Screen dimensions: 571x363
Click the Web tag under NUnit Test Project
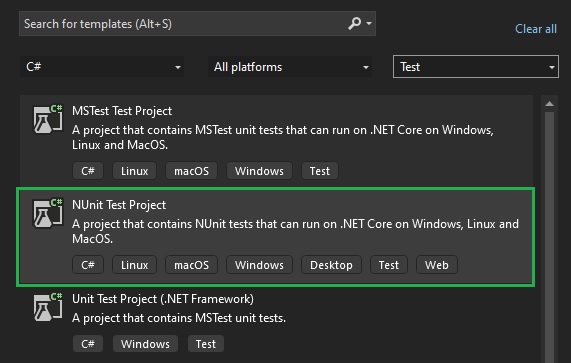[x=437, y=265]
